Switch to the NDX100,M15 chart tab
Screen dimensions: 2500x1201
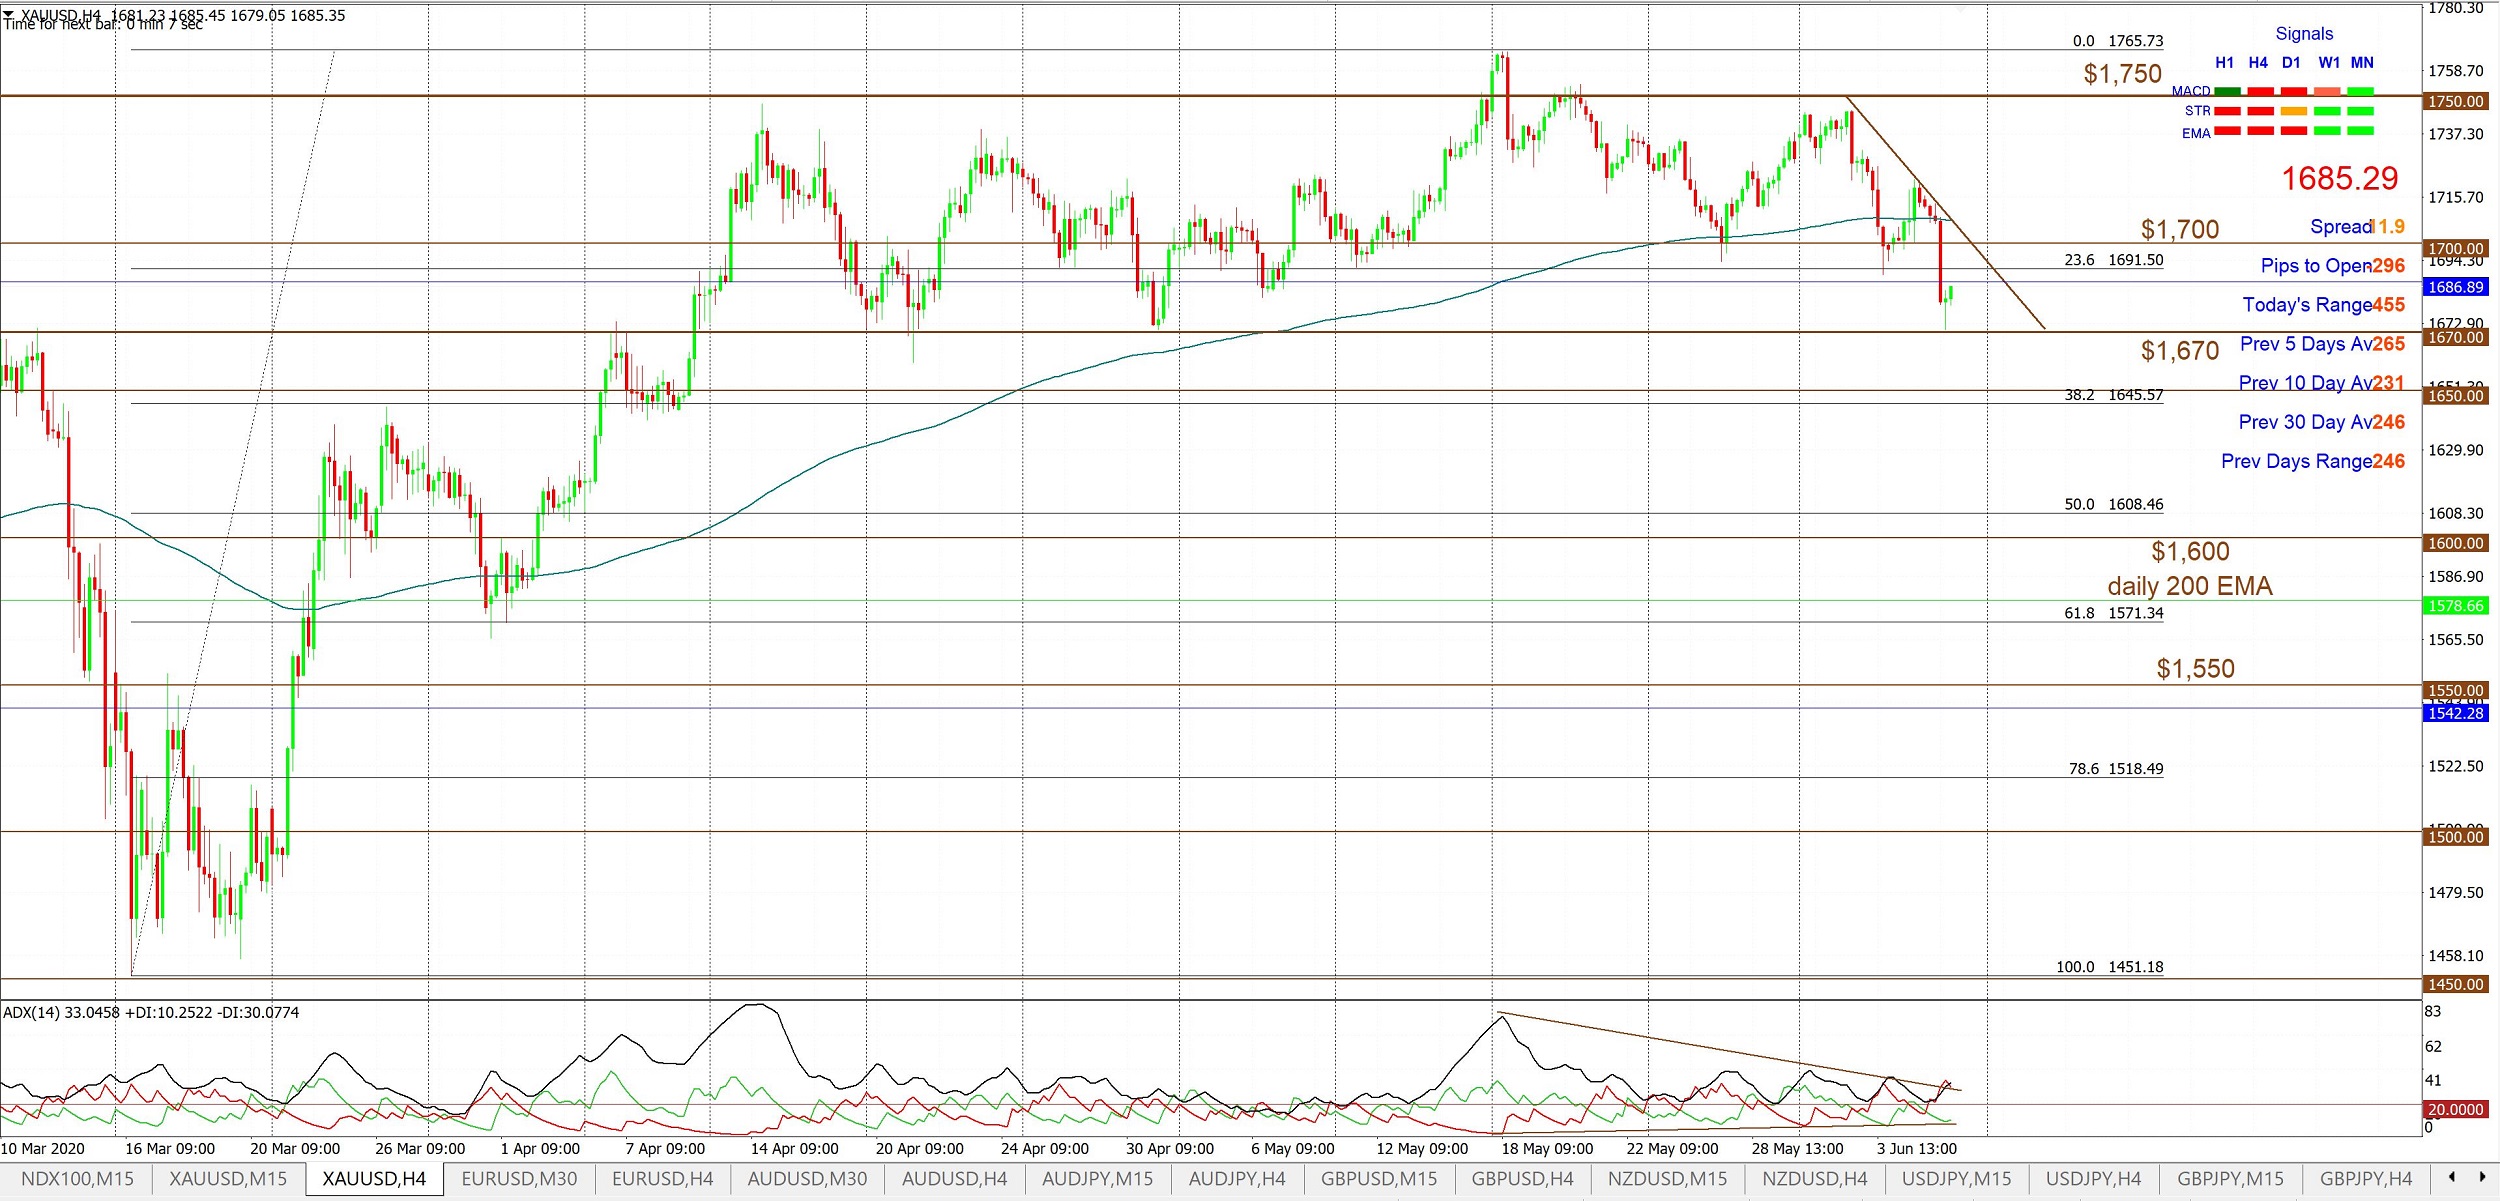pyautogui.click(x=77, y=1178)
